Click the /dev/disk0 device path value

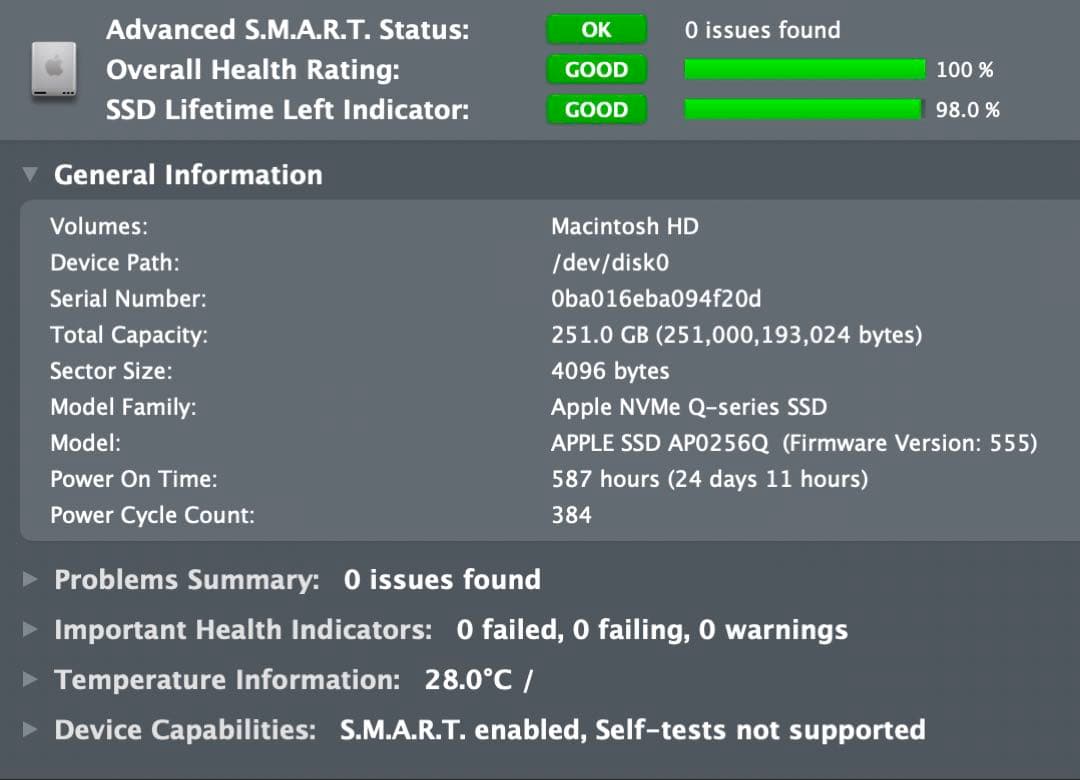pyautogui.click(x=609, y=263)
